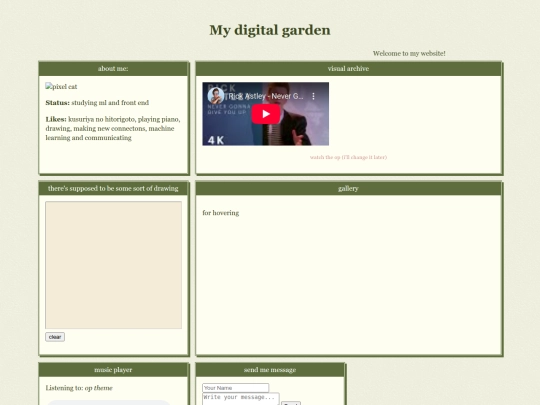Click the Rick Astley channel avatar
Screen dimensions: 540x405
pos(216,96)
